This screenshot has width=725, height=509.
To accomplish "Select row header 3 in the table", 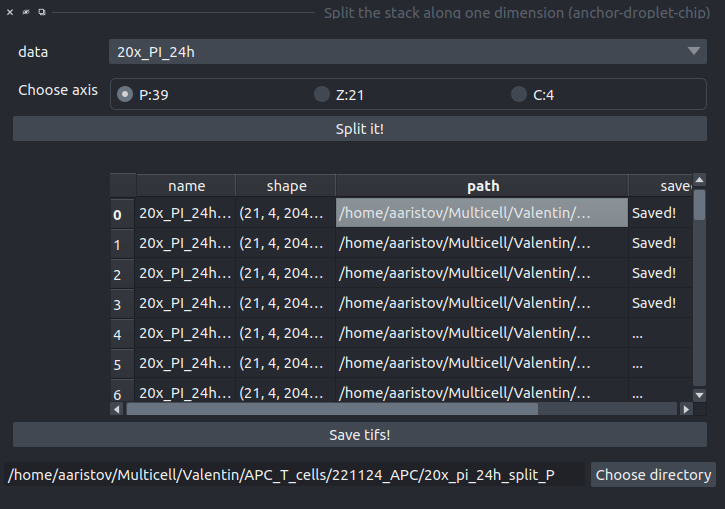I will tap(117, 304).
